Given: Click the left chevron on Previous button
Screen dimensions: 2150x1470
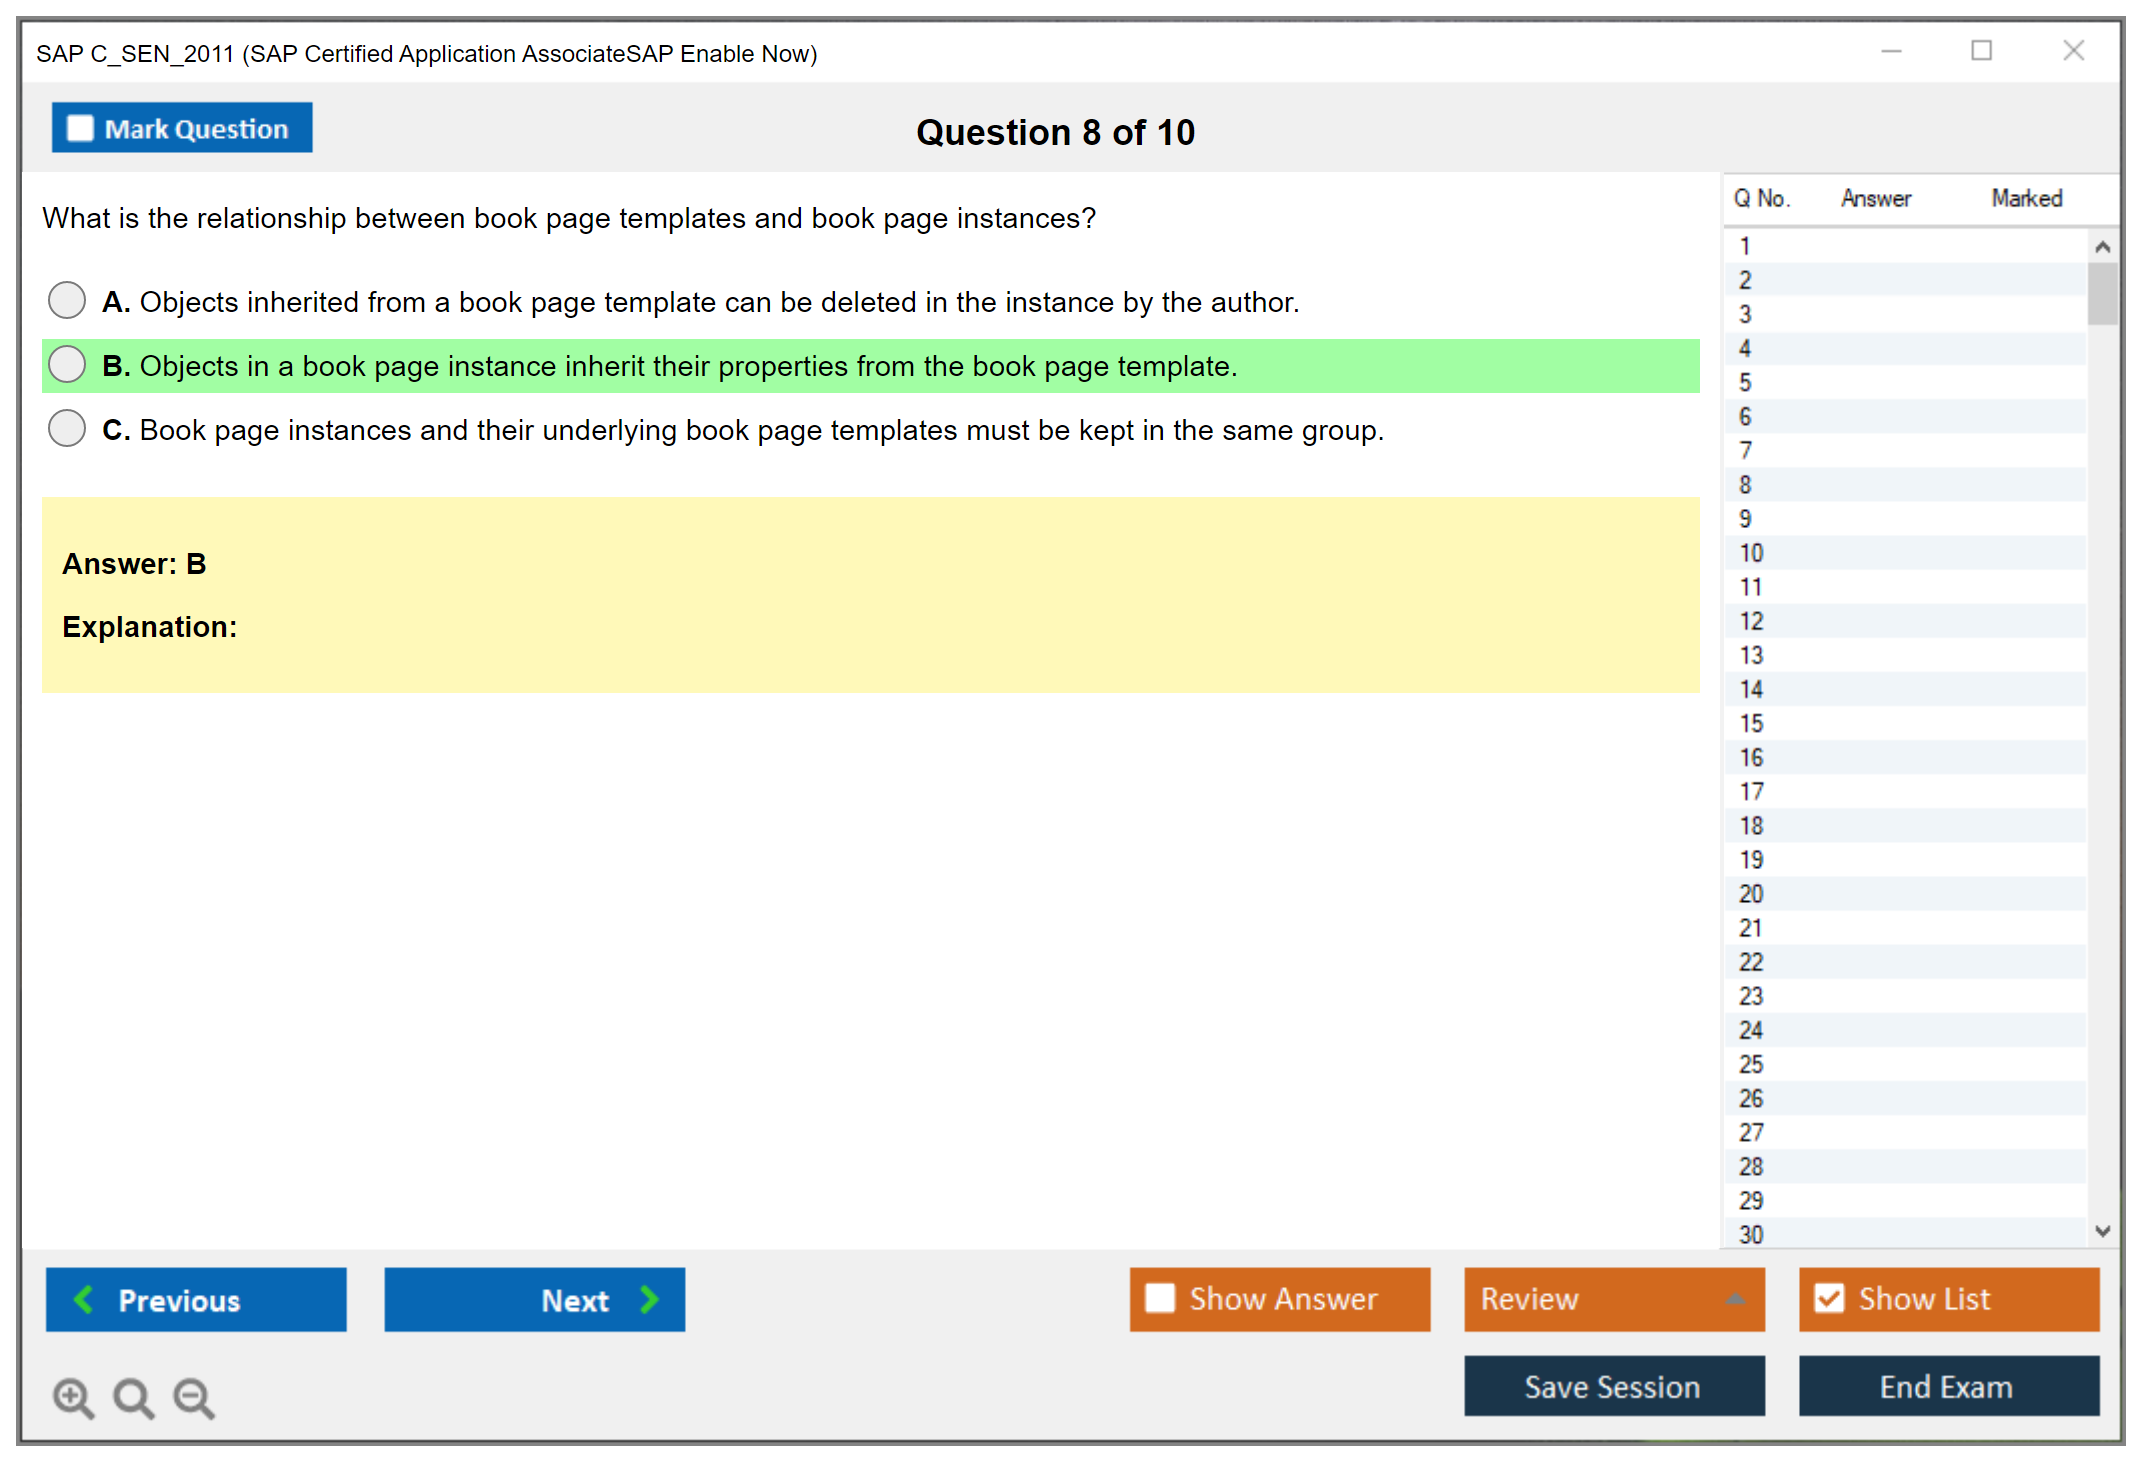Looking at the screenshot, I should [84, 1299].
